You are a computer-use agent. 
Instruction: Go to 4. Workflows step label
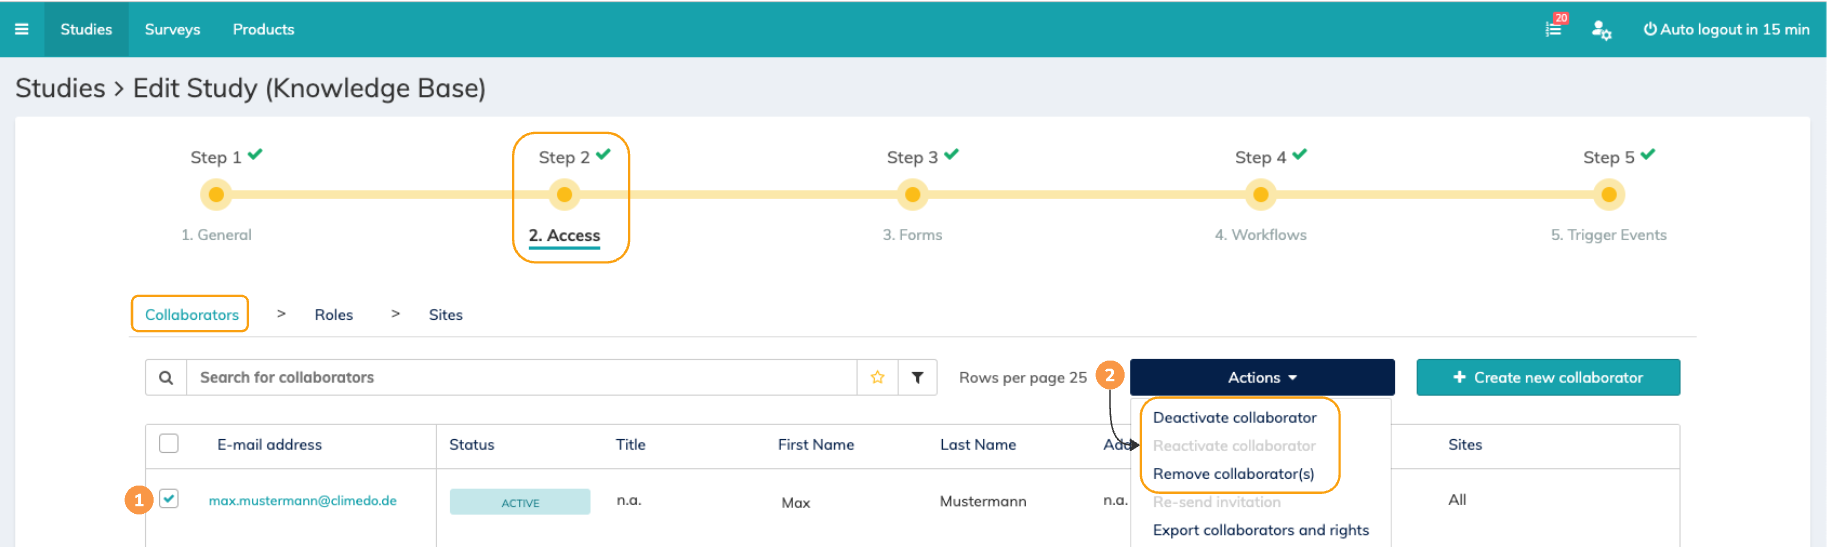tap(1260, 235)
